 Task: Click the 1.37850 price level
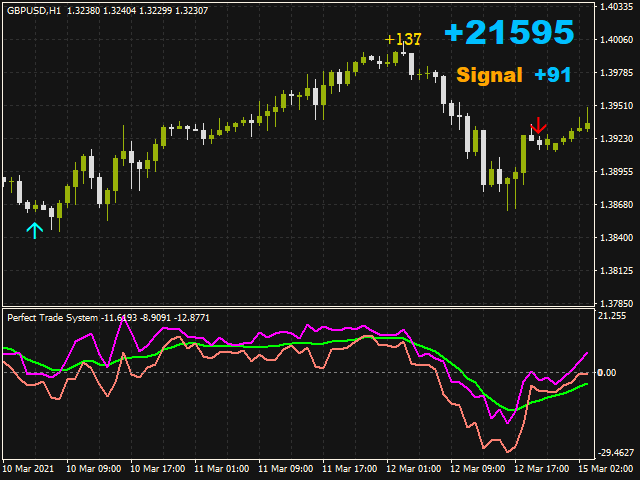(616, 304)
